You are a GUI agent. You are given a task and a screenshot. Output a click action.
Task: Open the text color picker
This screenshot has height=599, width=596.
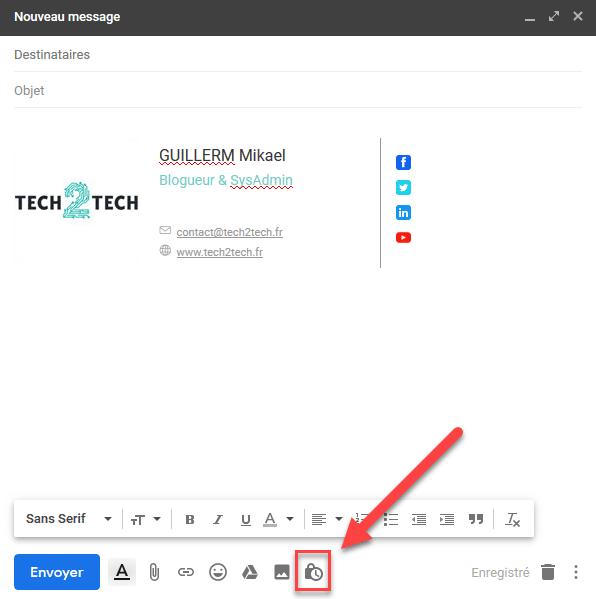click(279, 520)
